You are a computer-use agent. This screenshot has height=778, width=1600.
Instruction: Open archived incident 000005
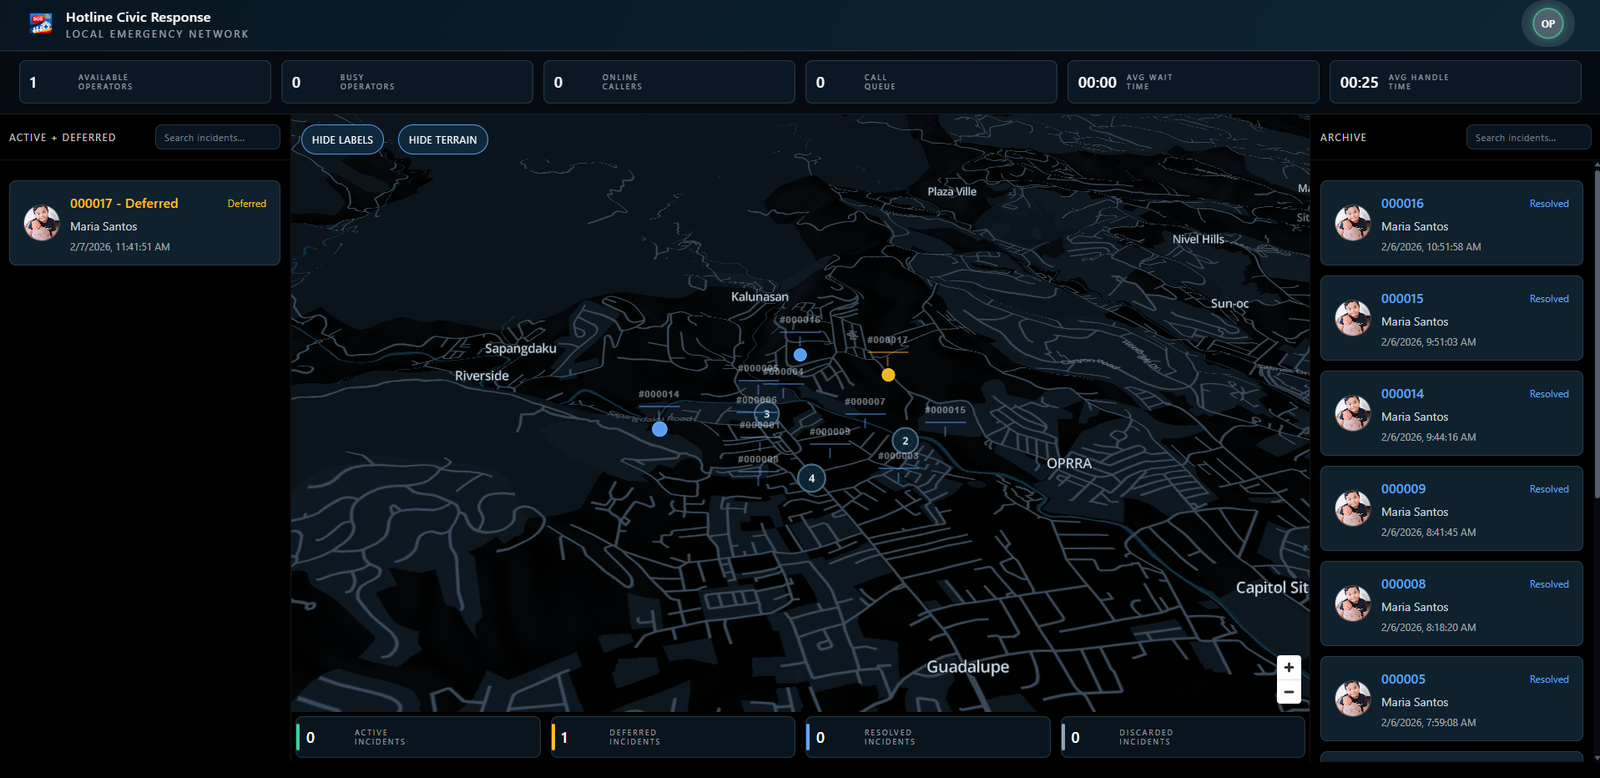tap(1451, 698)
